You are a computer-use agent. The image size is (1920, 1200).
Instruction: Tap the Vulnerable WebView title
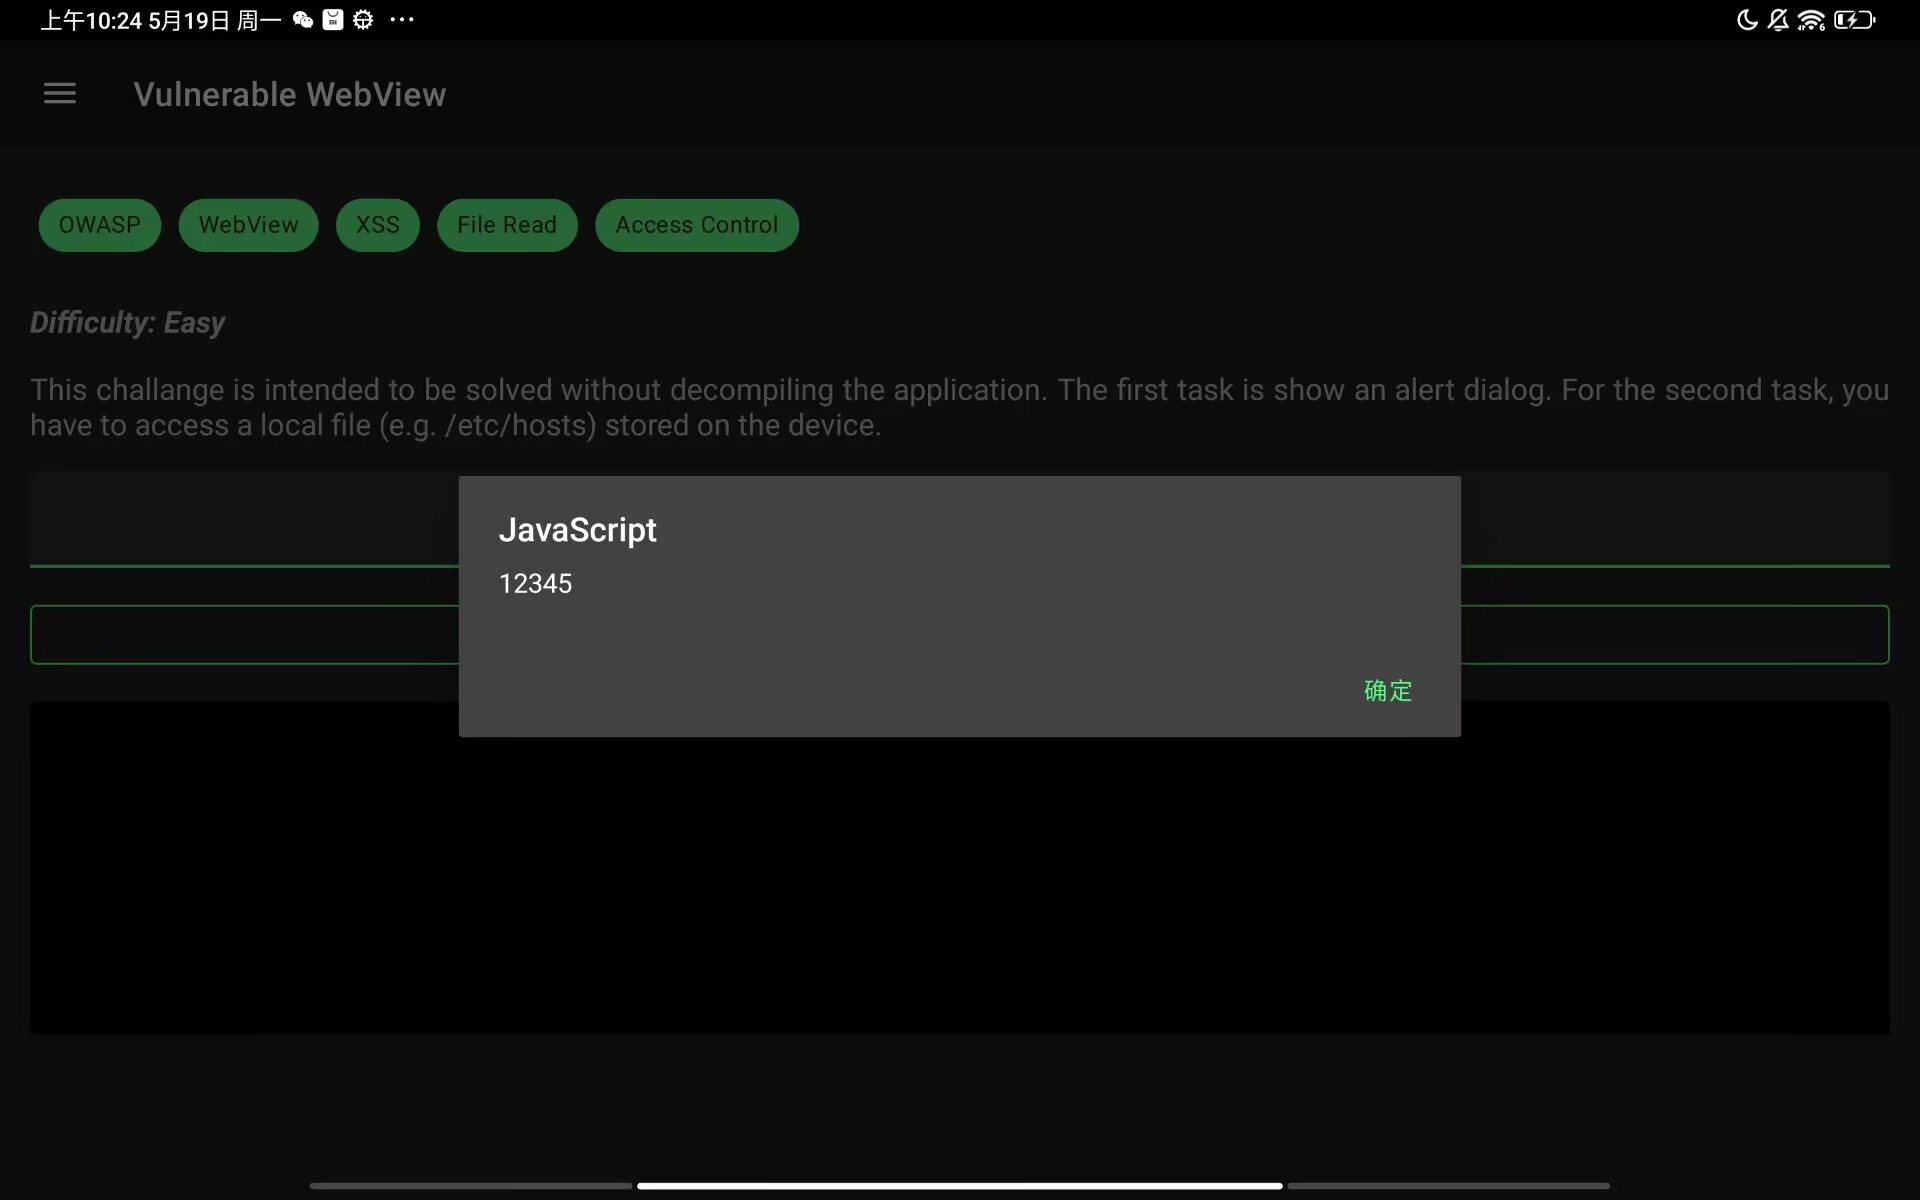click(290, 95)
